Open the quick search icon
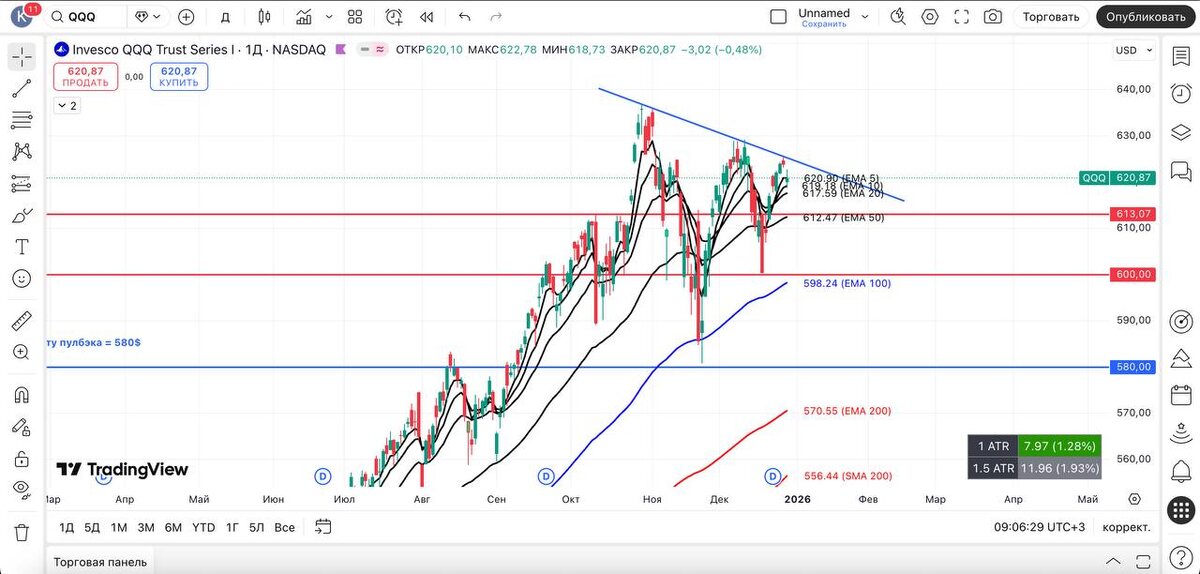The image size is (1200, 574). pos(898,17)
